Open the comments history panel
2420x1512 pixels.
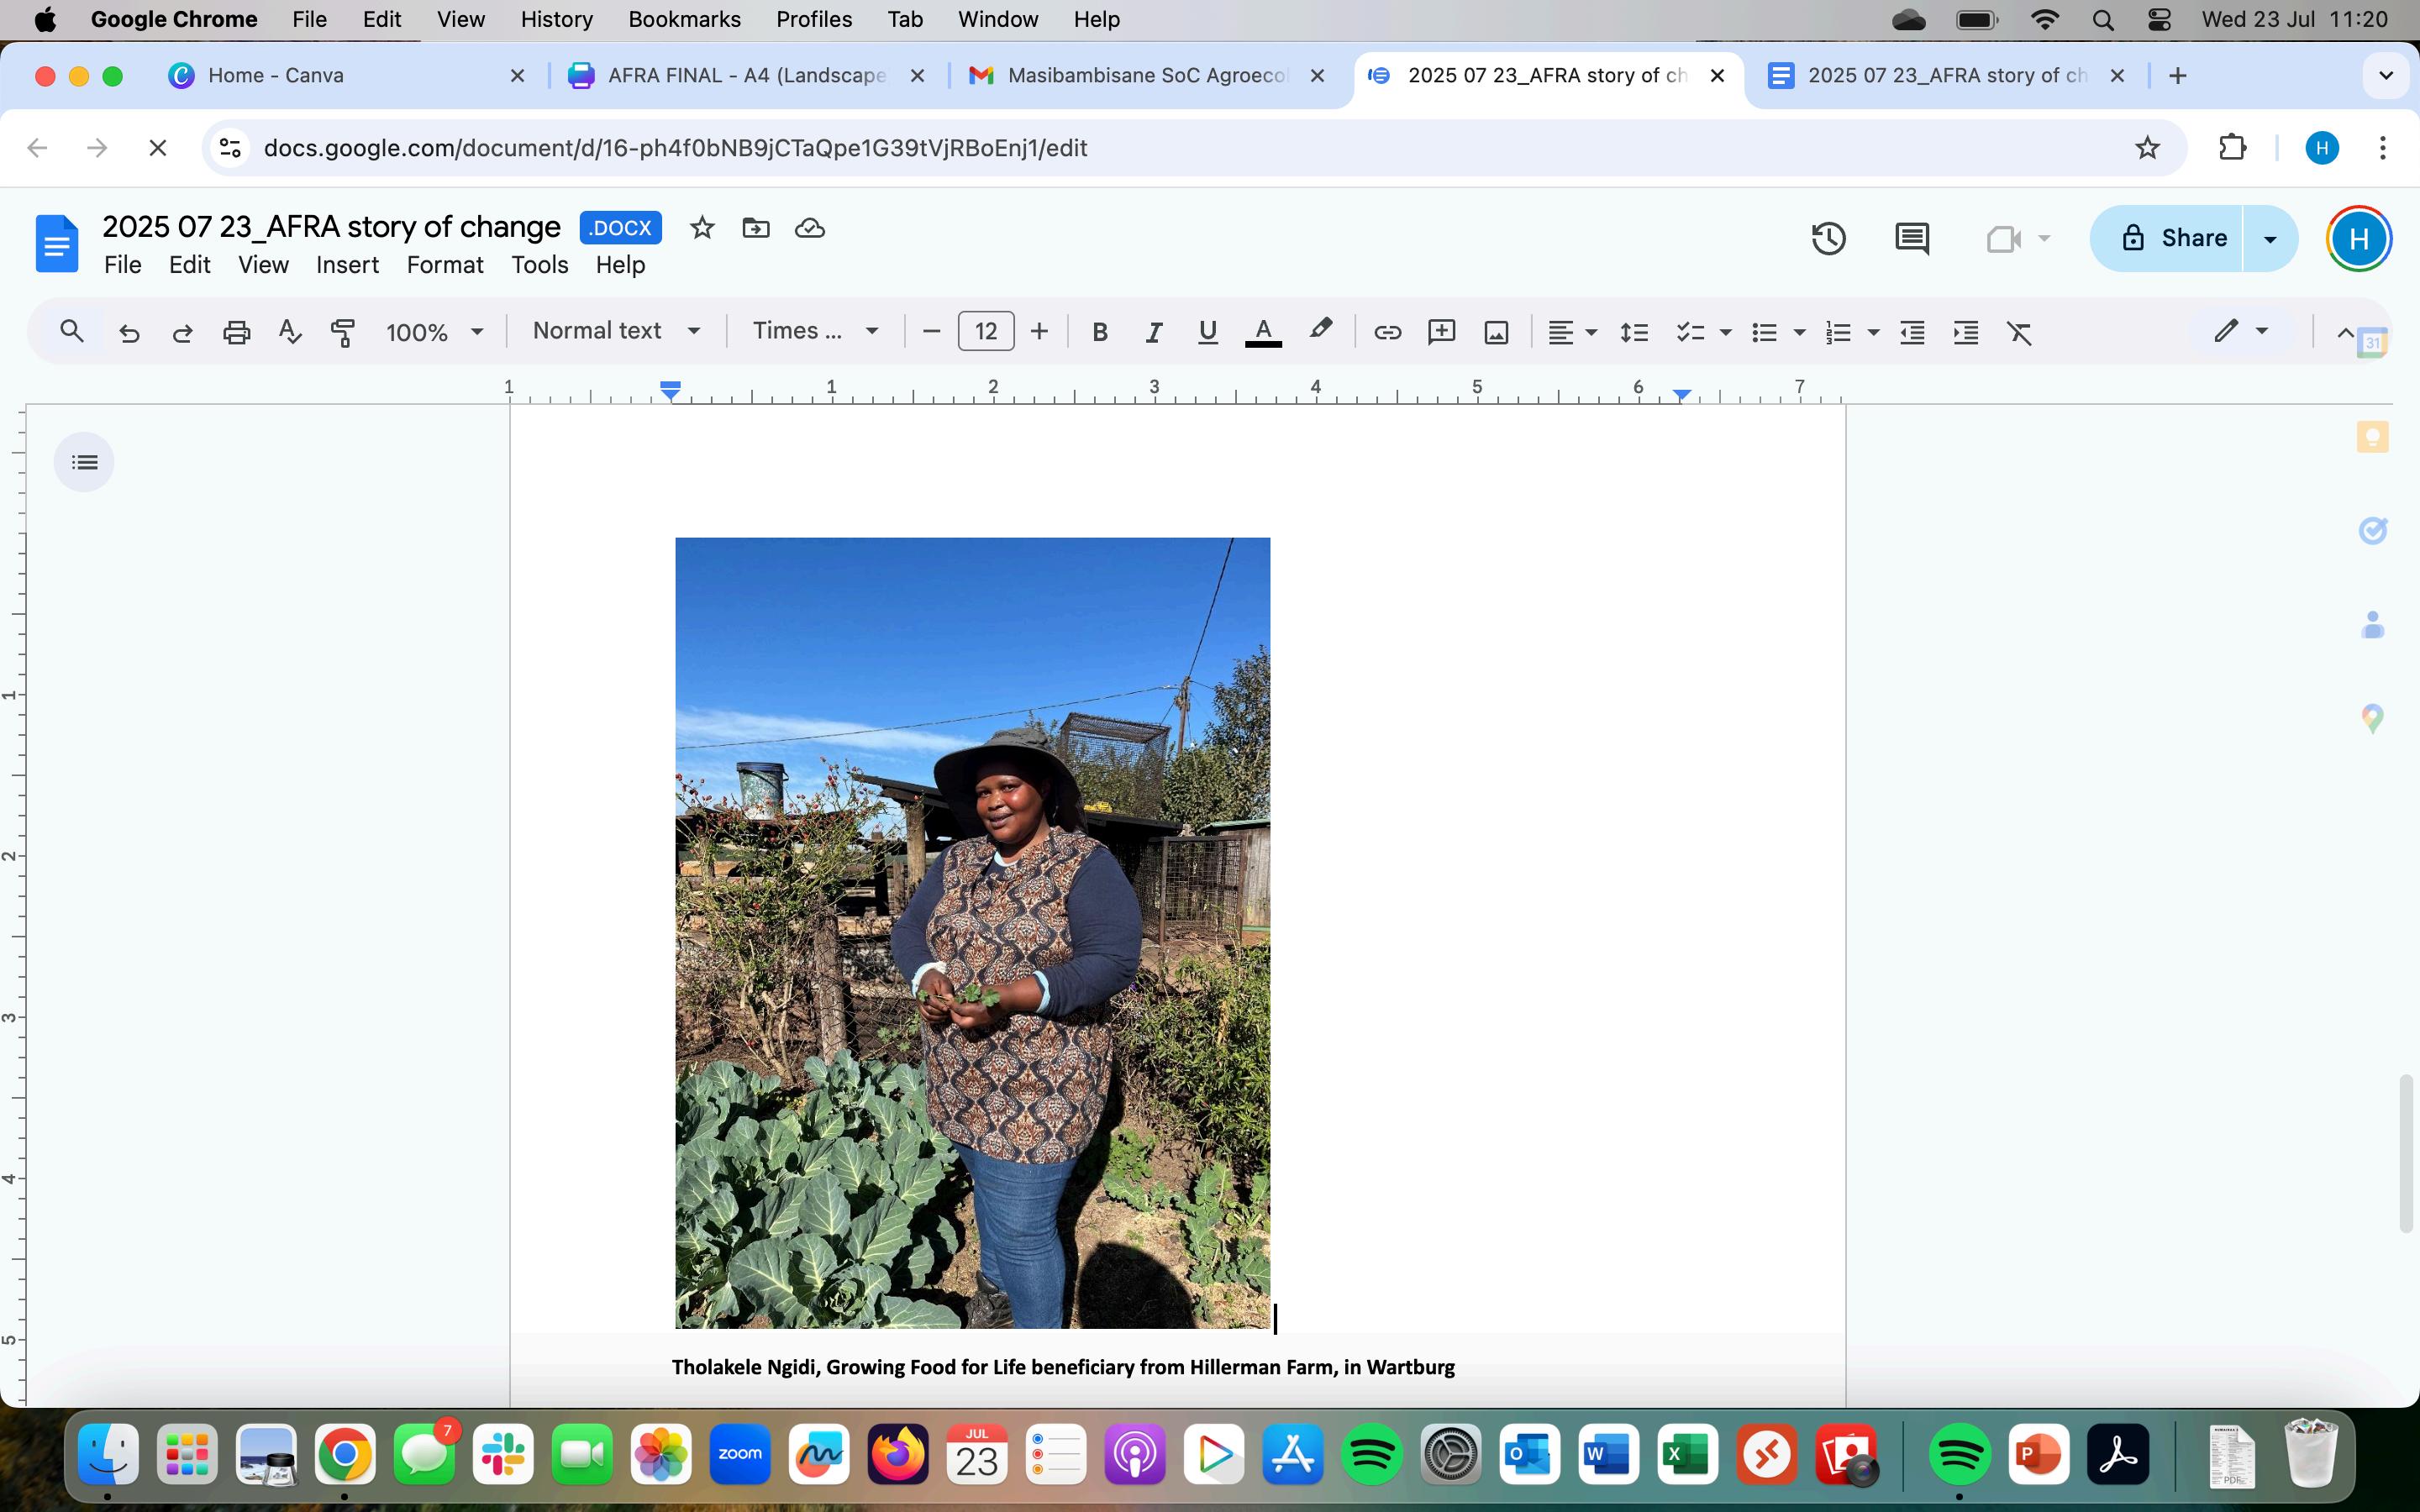point(1911,238)
